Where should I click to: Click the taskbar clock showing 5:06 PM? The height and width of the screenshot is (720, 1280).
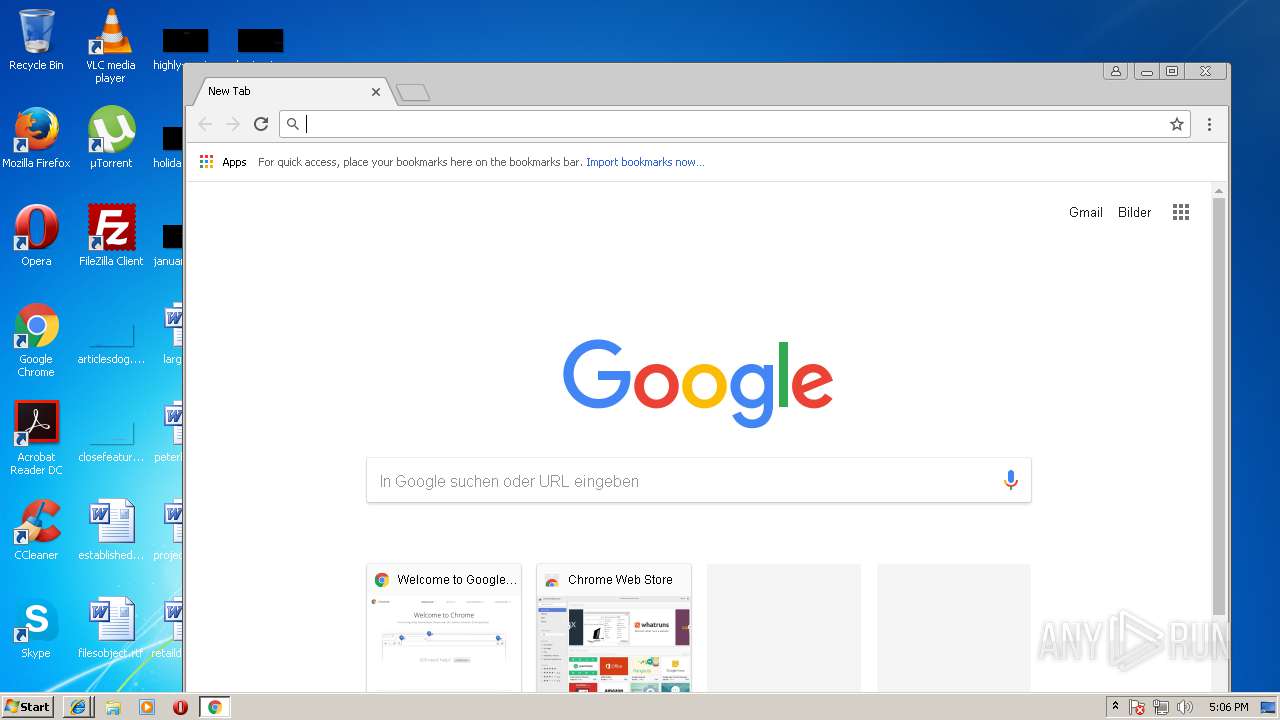click(1228, 707)
